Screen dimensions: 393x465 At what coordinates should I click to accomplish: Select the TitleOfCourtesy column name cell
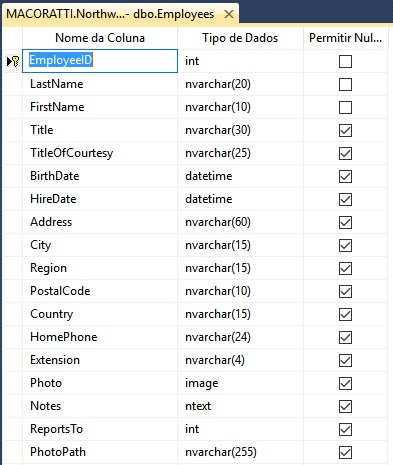100,153
